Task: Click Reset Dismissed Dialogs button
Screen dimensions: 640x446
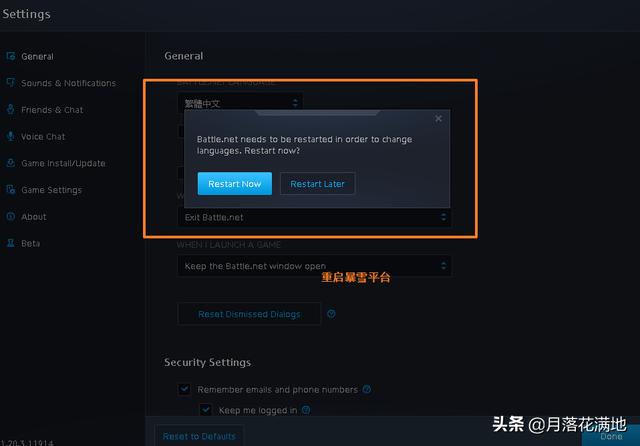Action: point(249,314)
